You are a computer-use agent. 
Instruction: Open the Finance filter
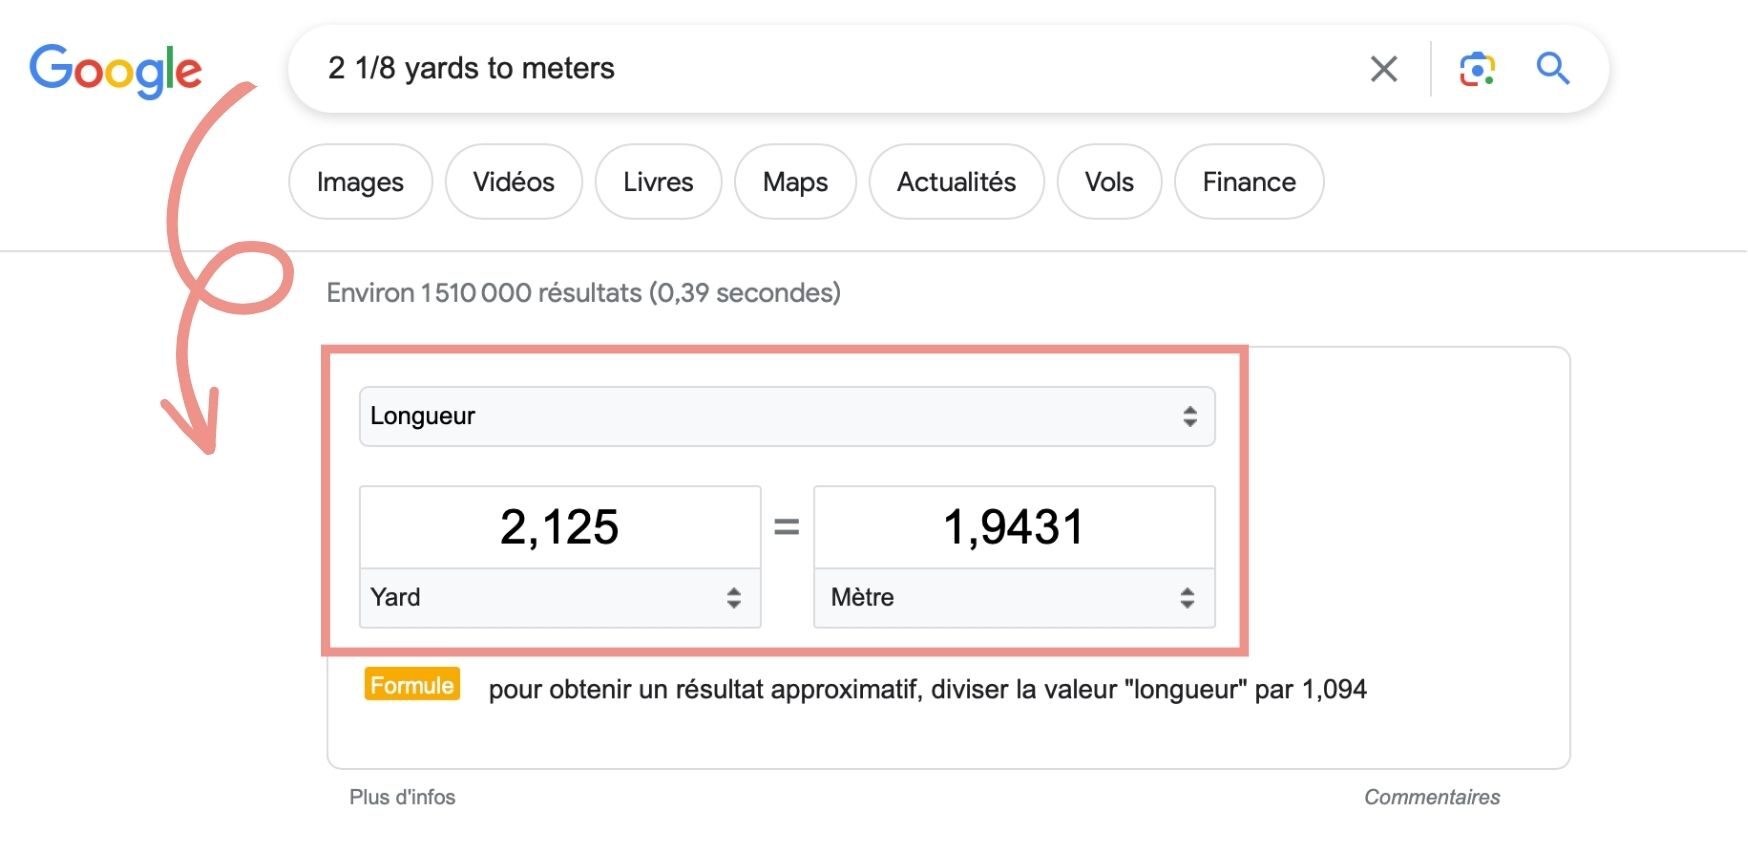tap(1249, 182)
